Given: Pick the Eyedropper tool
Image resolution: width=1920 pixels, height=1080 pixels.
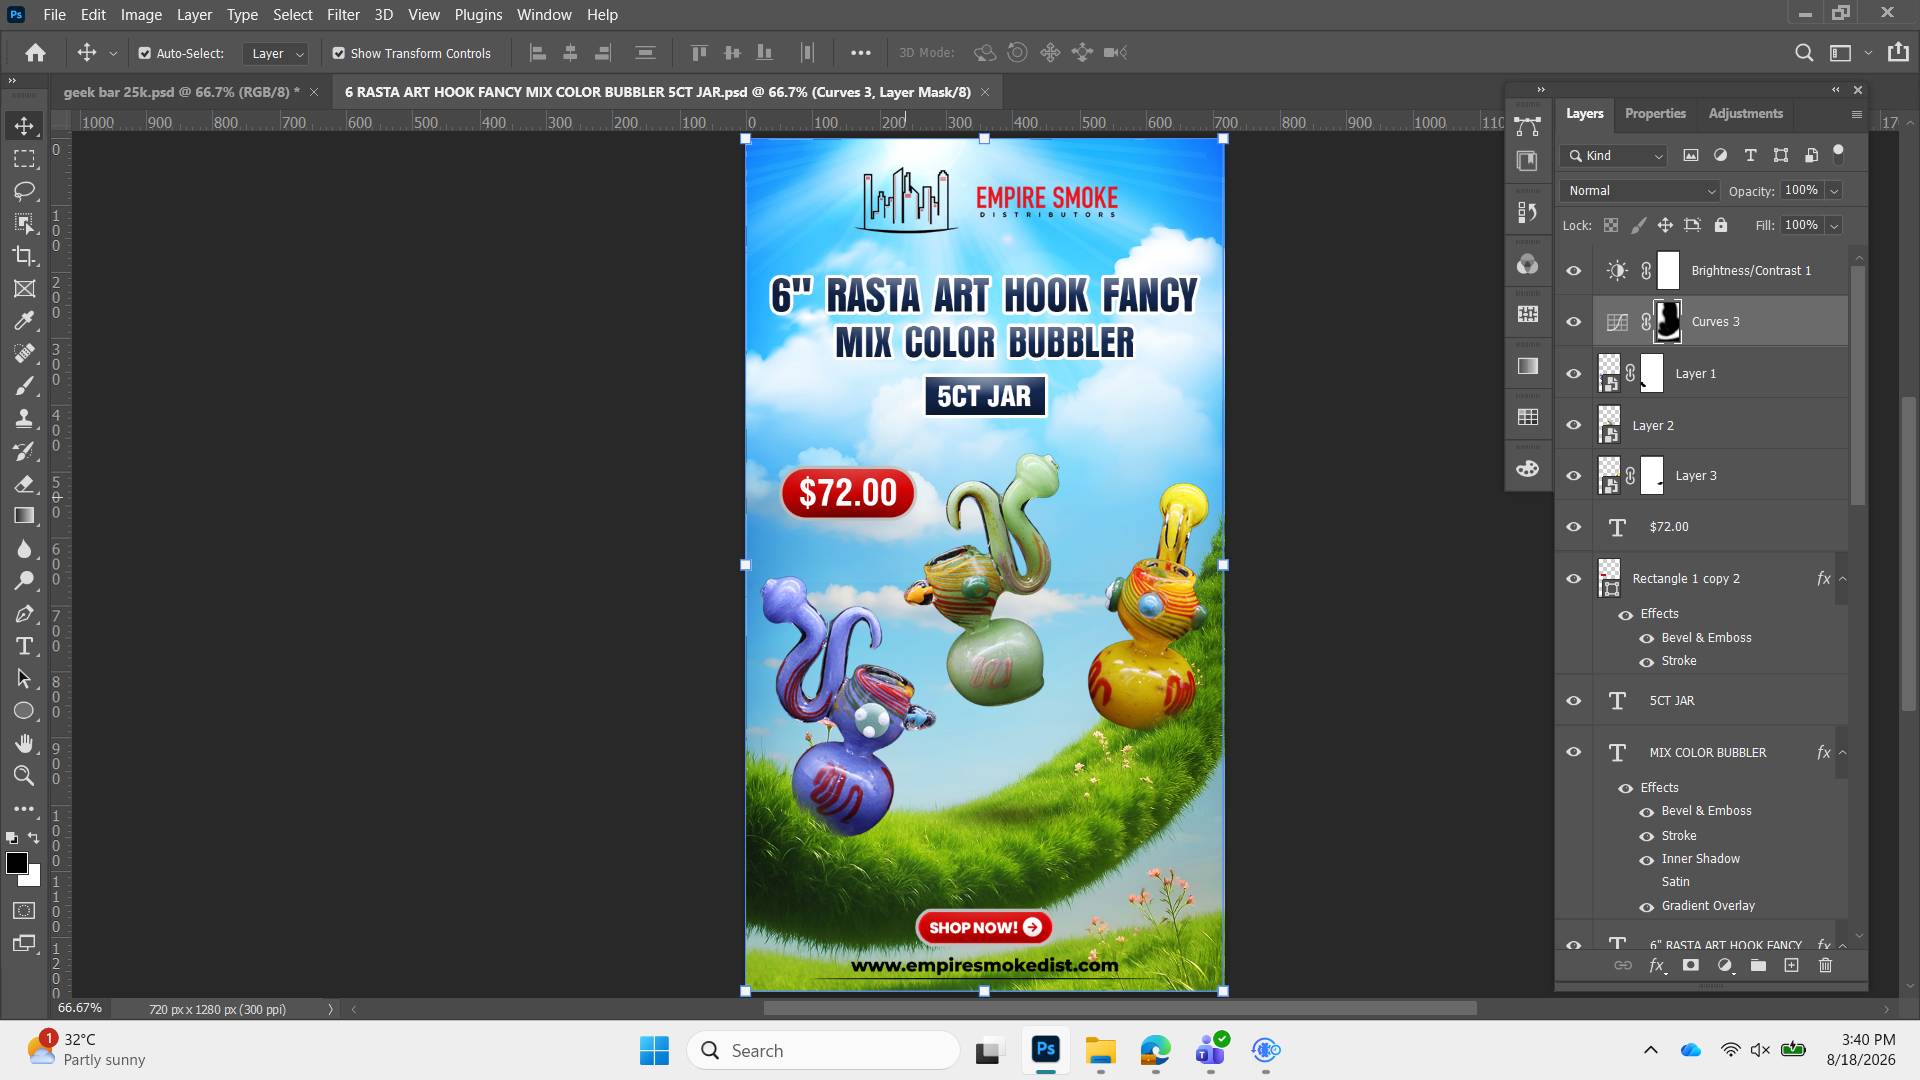Looking at the screenshot, I should pos(24,321).
